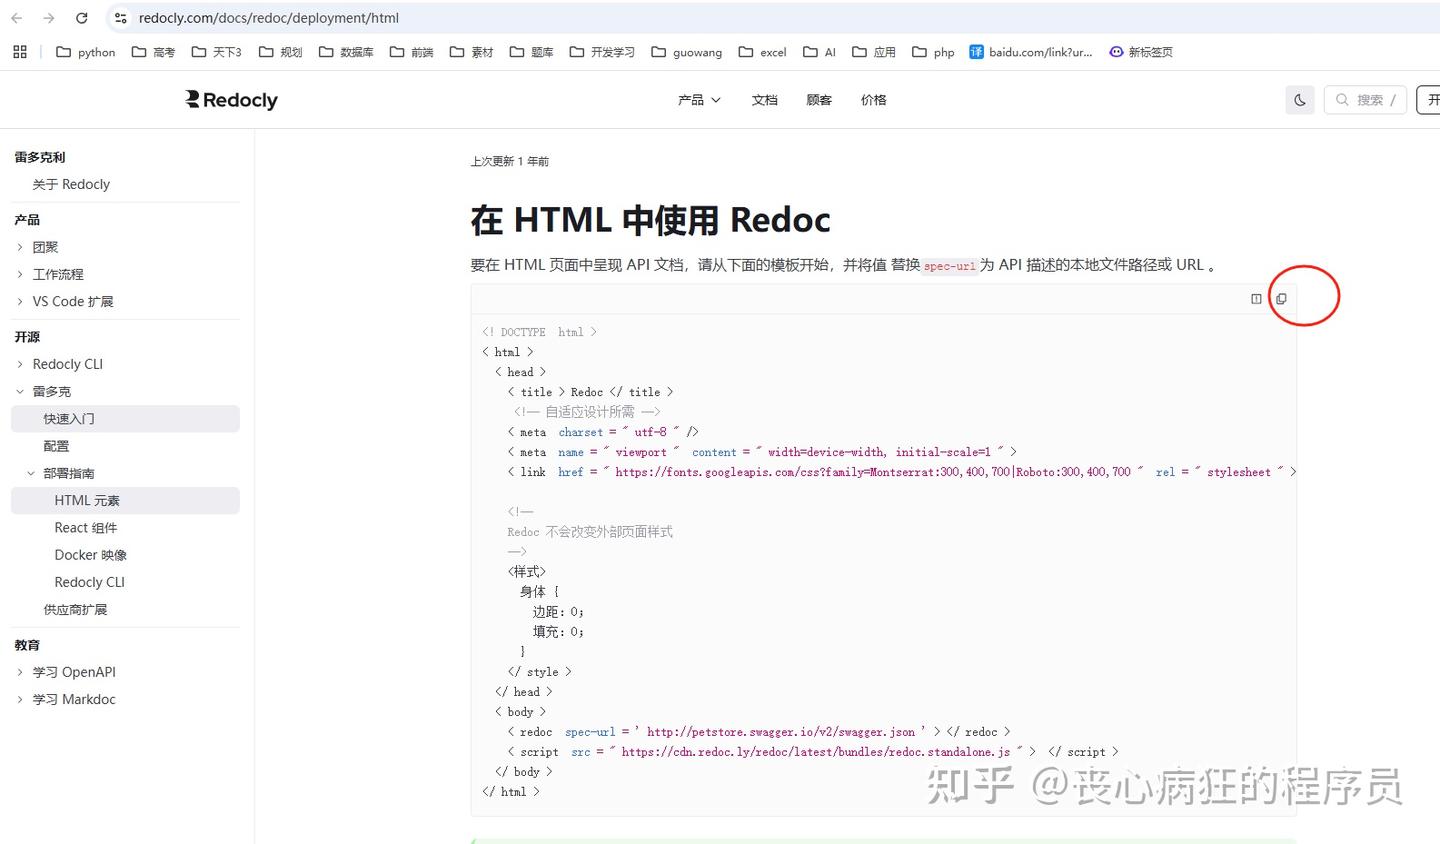
Task: Click the Redocly logo
Action: (x=232, y=100)
